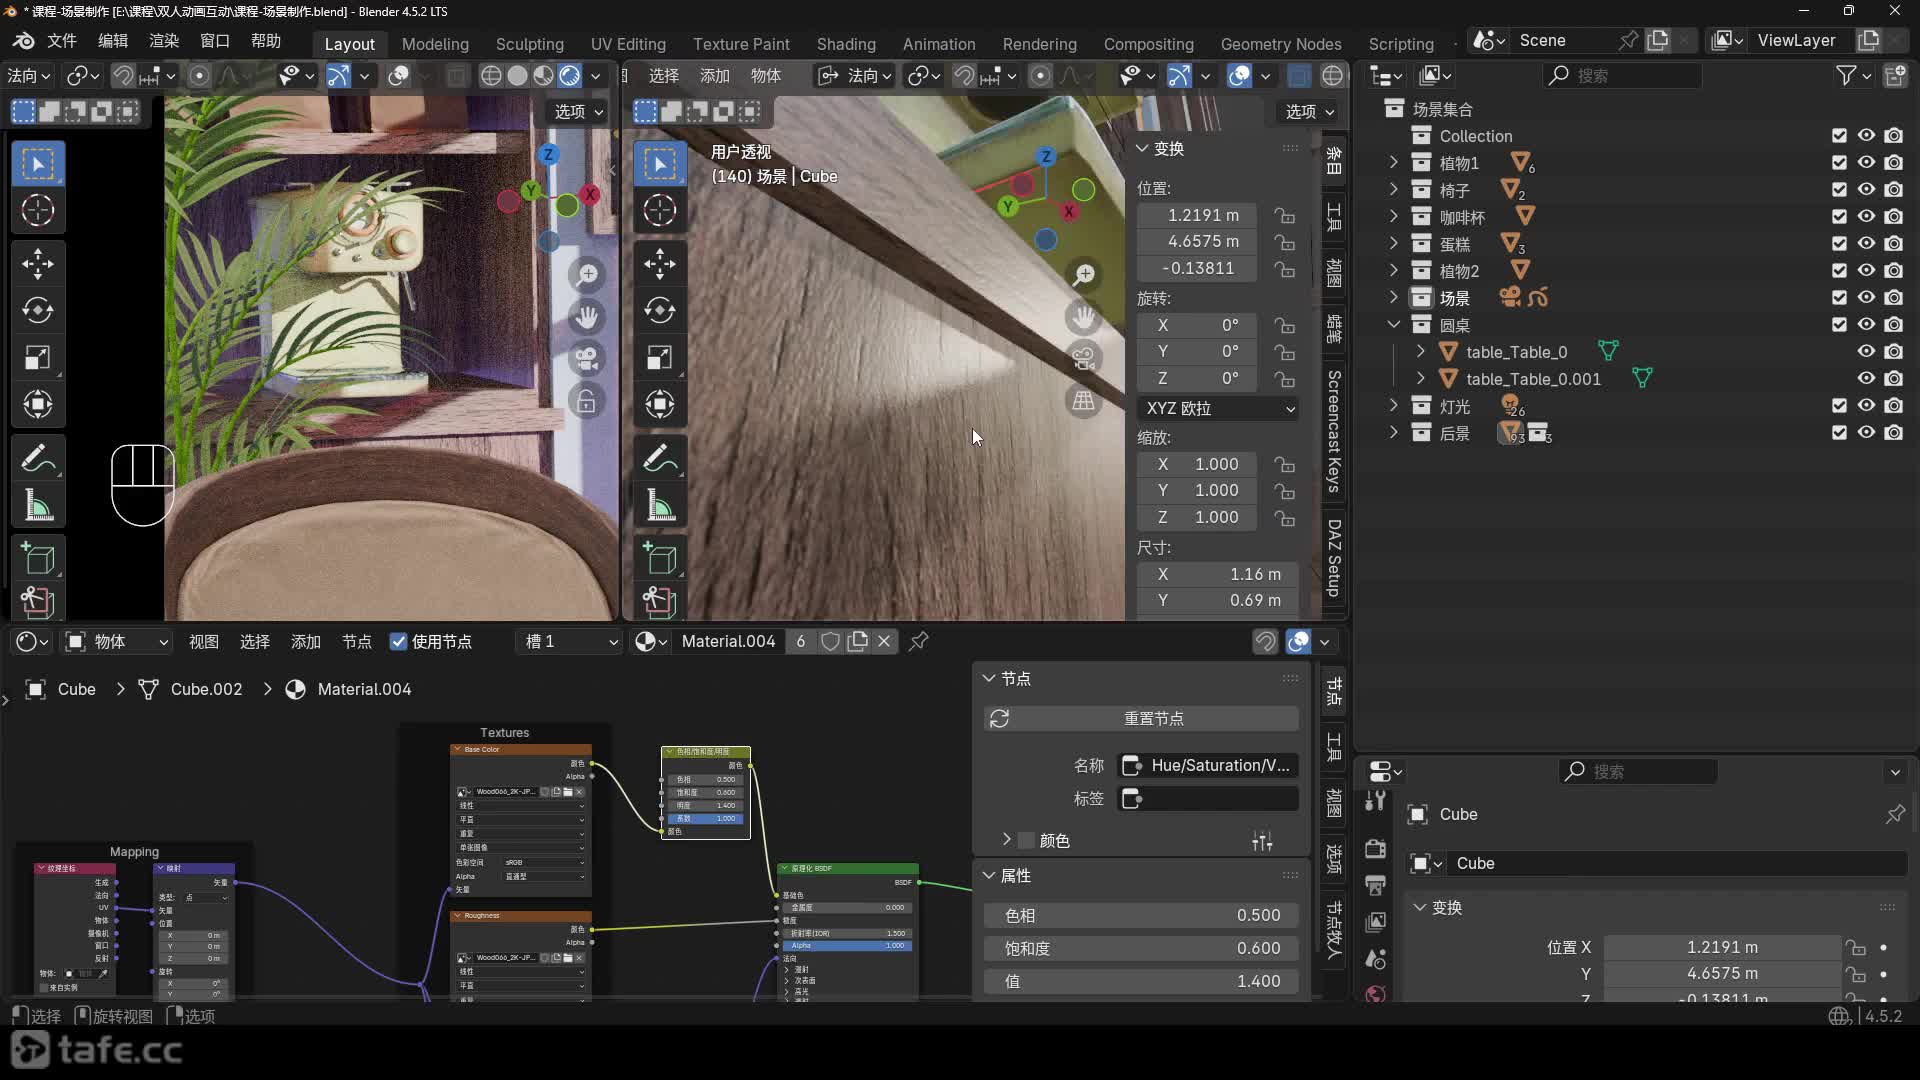Screen dimensions: 1920x1080
Task: Select the Move tool in left viewport
Action: 38,264
